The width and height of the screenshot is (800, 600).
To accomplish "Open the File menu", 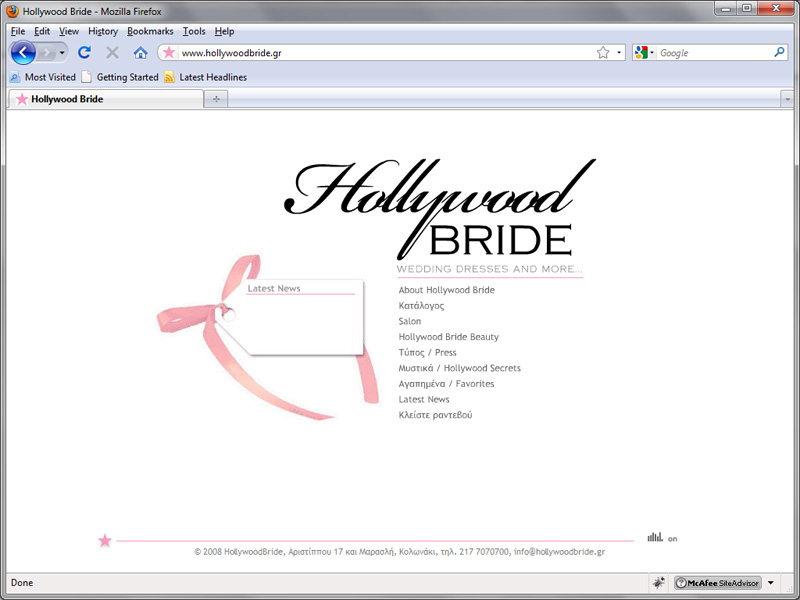I will point(18,31).
